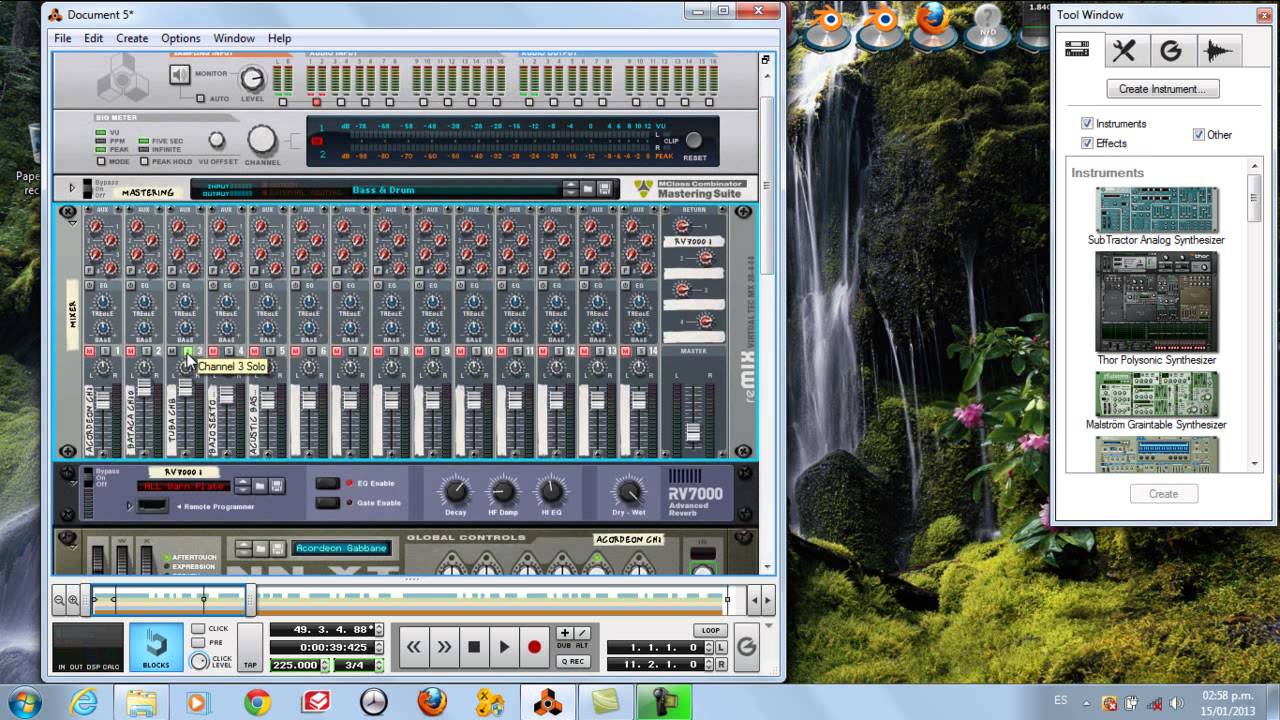
Task: Toggle the RV7000 Gate Enable button
Action: point(327,502)
